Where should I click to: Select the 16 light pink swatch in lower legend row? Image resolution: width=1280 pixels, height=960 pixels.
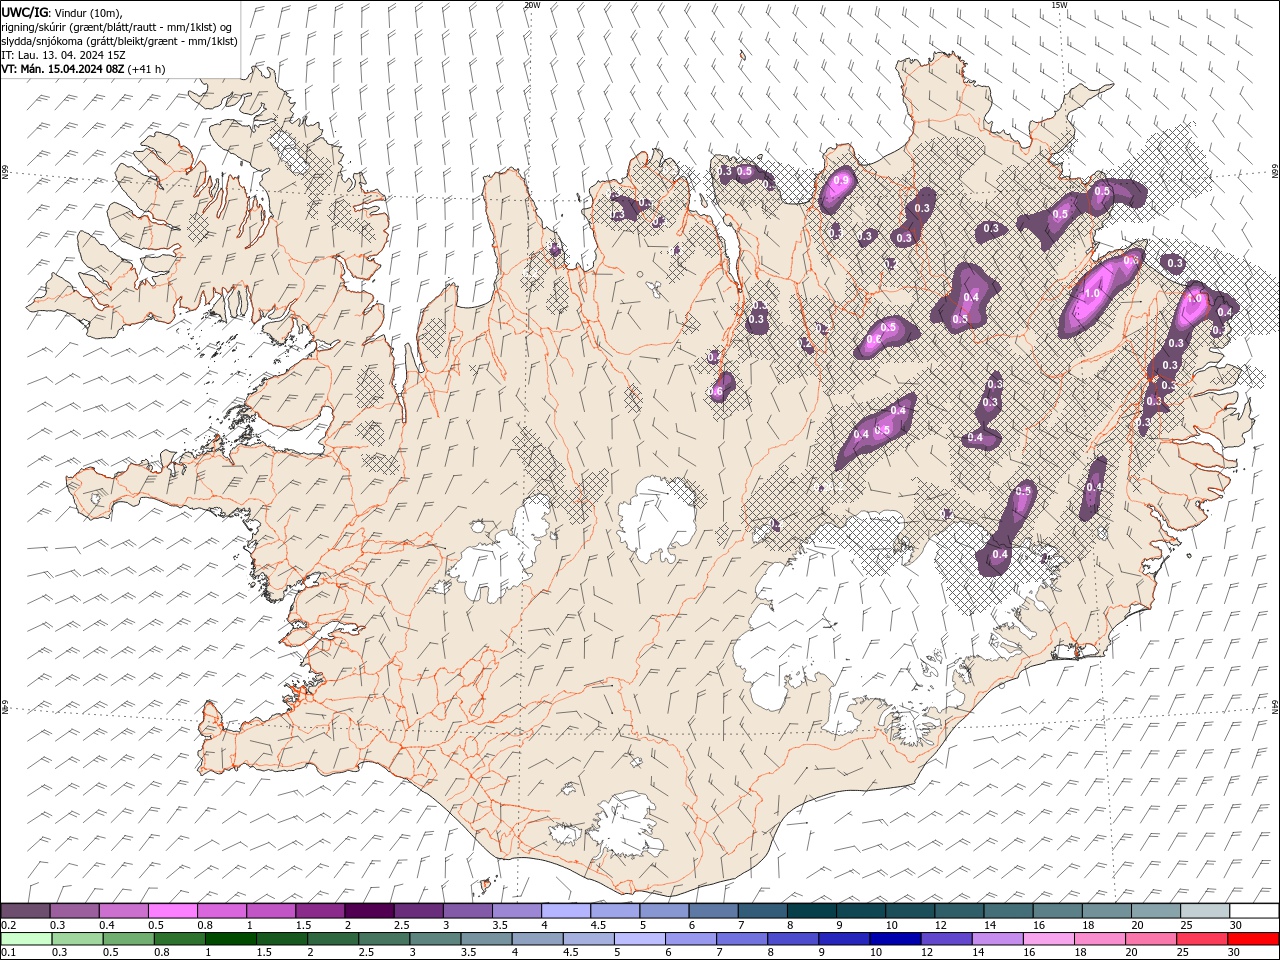(x=1048, y=939)
